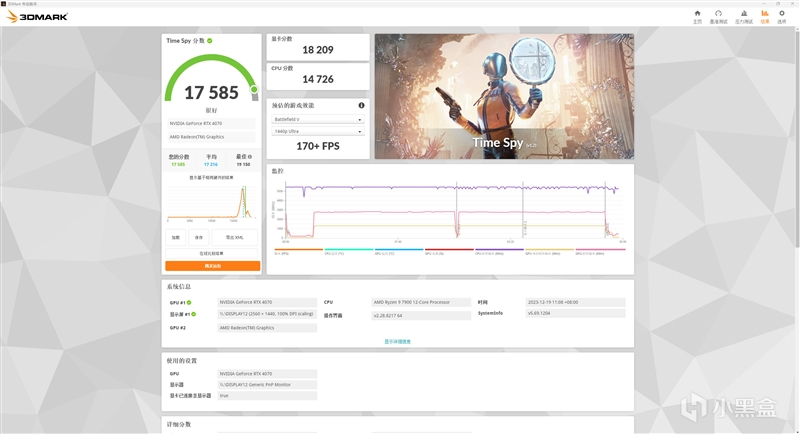Click the AMD Ryzen 9 7900 12-Core Processor field
The width and height of the screenshot is (800, 434).
pos(421,302)
